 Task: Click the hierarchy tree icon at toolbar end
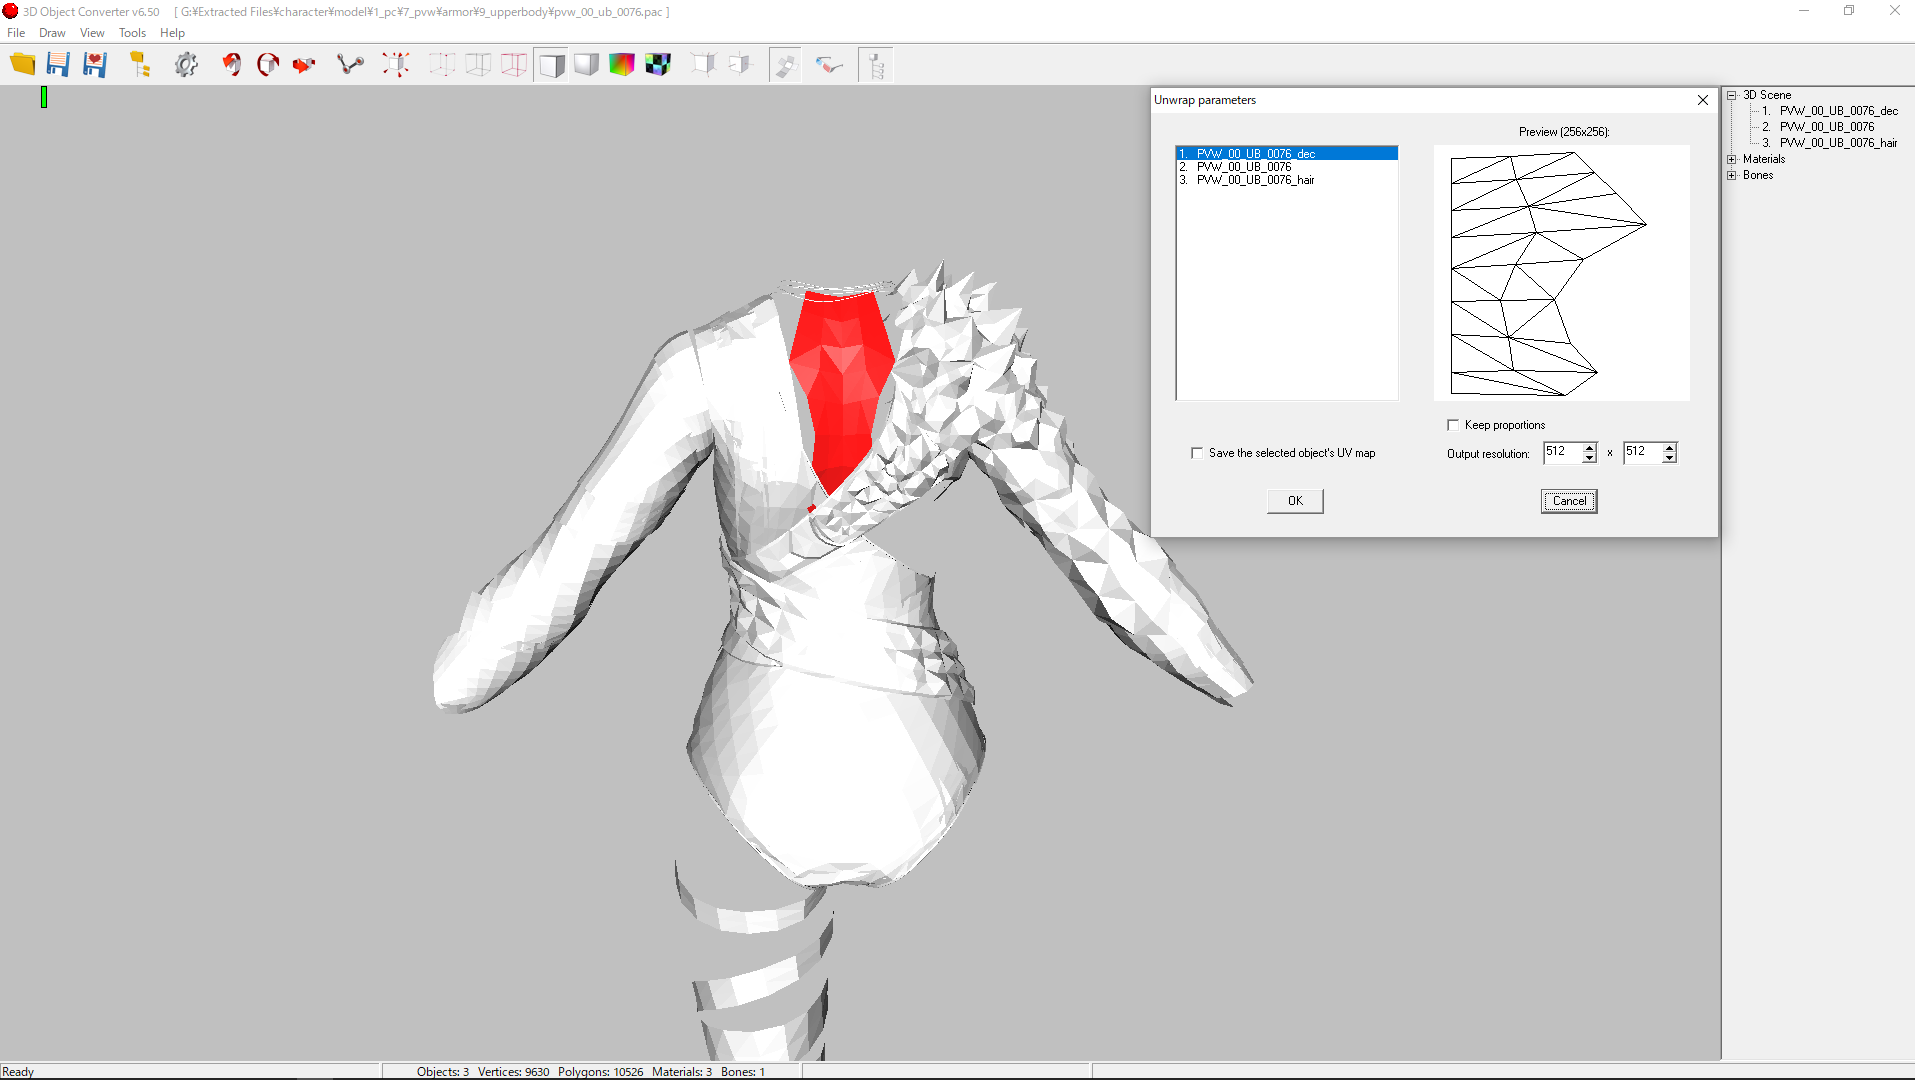point(875,66)
